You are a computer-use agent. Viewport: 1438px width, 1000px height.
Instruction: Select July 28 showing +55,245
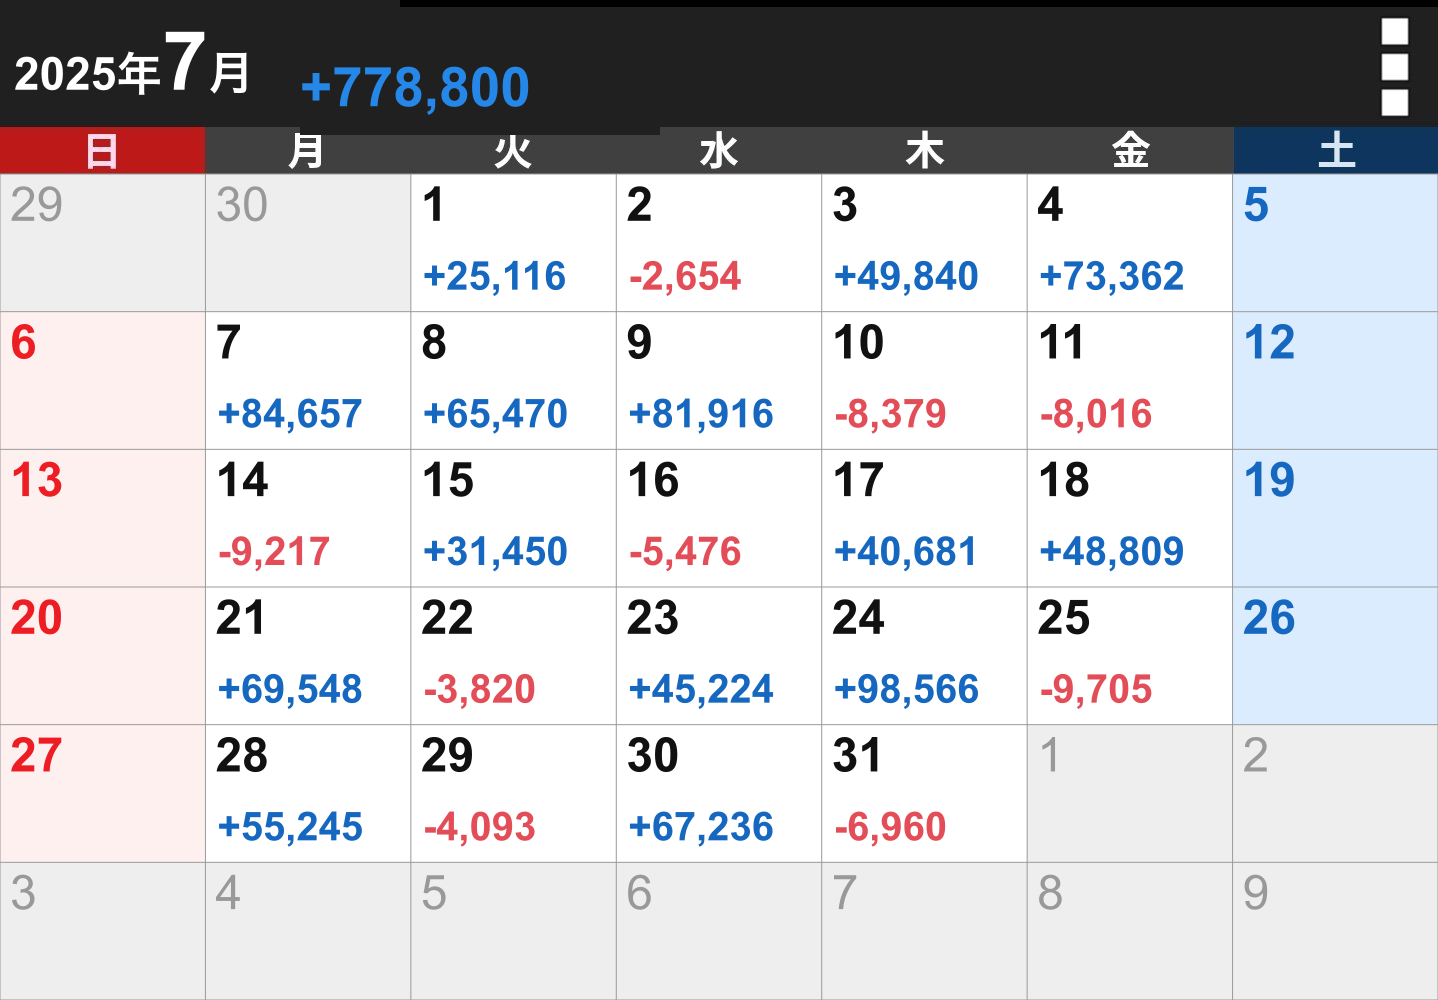tap(308, 794)
